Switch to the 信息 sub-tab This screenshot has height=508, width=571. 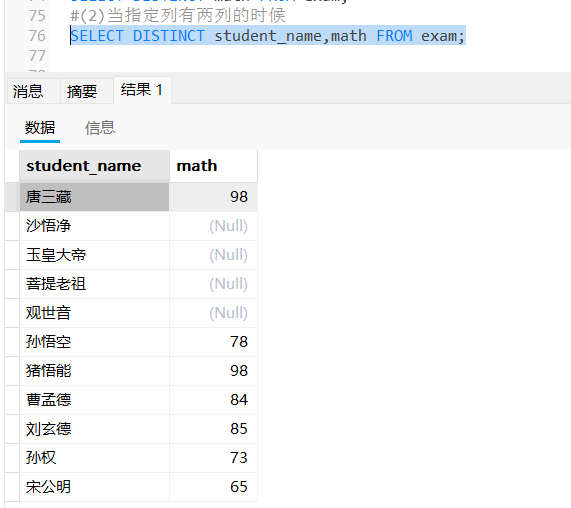coord(100,128)
